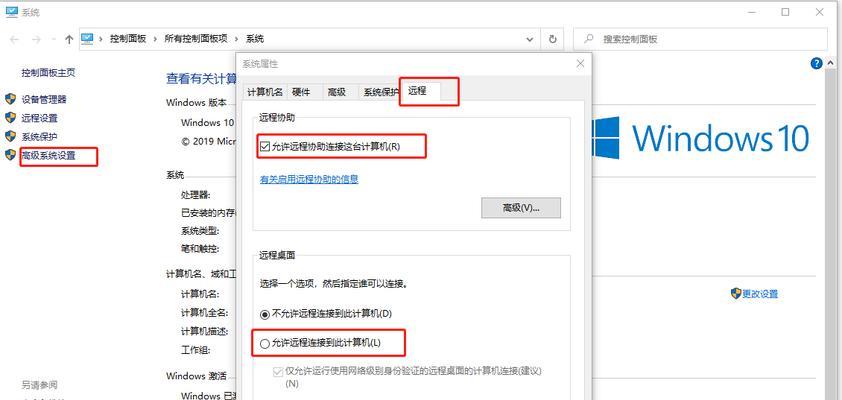
Task: Click the shield icon beside 设备管理器
Action: 10,99
